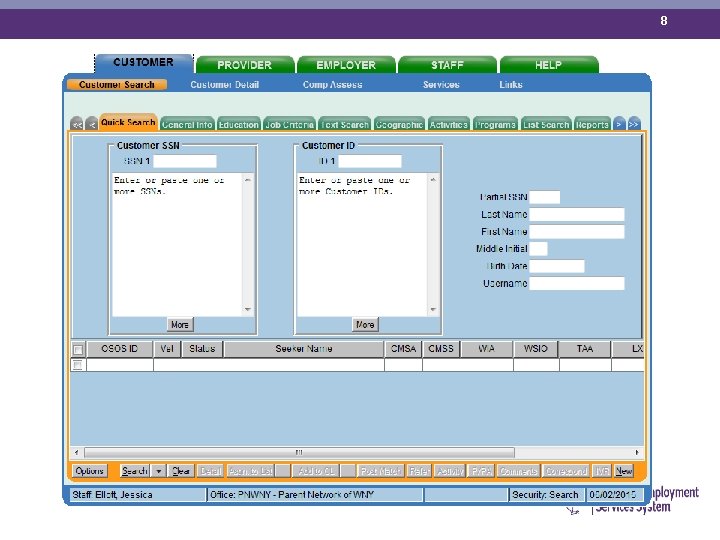Image resolution: width=720 pixels, height=540 pixels.
Task: Click the Clear button
Action: 181,471
